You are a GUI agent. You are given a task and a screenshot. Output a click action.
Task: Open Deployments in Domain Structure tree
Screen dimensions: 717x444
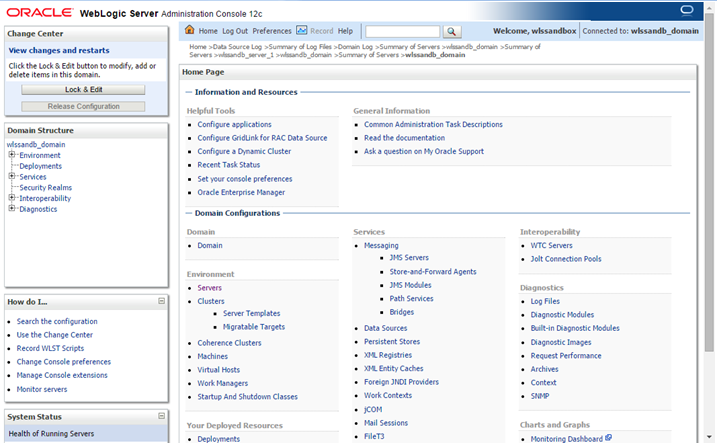pos(40,166)
